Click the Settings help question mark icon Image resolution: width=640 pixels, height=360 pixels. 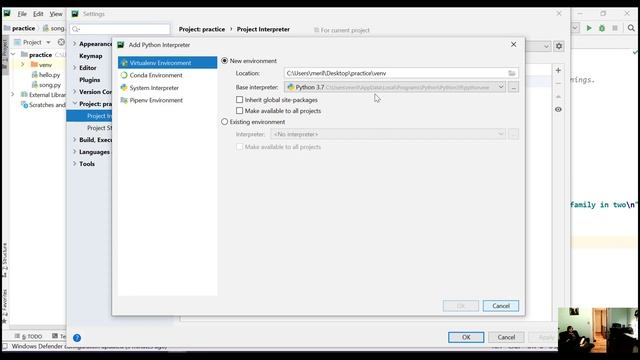[77, 338]
